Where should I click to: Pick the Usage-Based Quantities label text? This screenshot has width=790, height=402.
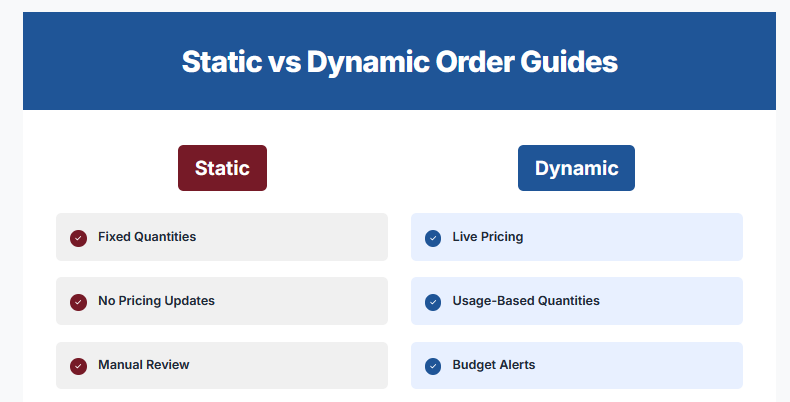[526, 301]
